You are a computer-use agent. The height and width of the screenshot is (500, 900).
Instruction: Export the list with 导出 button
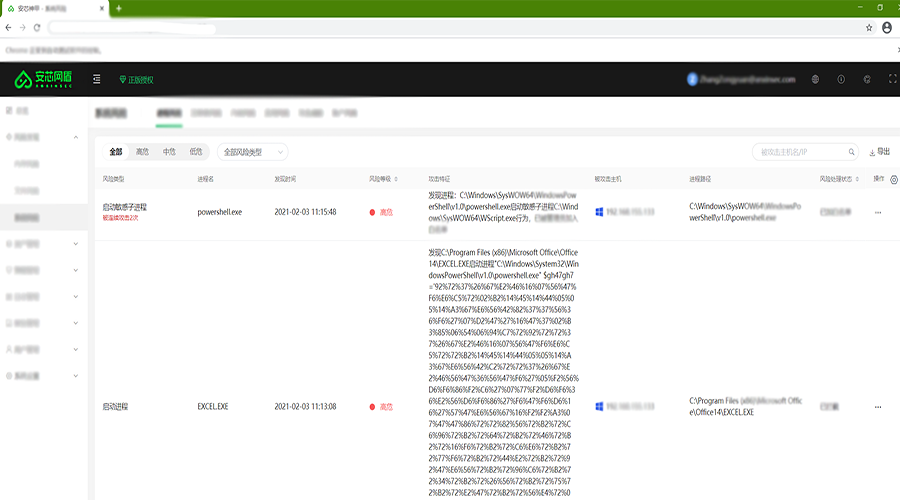point(879,152)
